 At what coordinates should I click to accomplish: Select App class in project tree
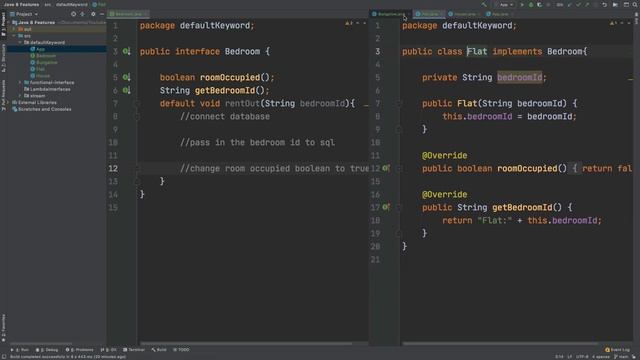pyautogui.click(x=40, y=49)
